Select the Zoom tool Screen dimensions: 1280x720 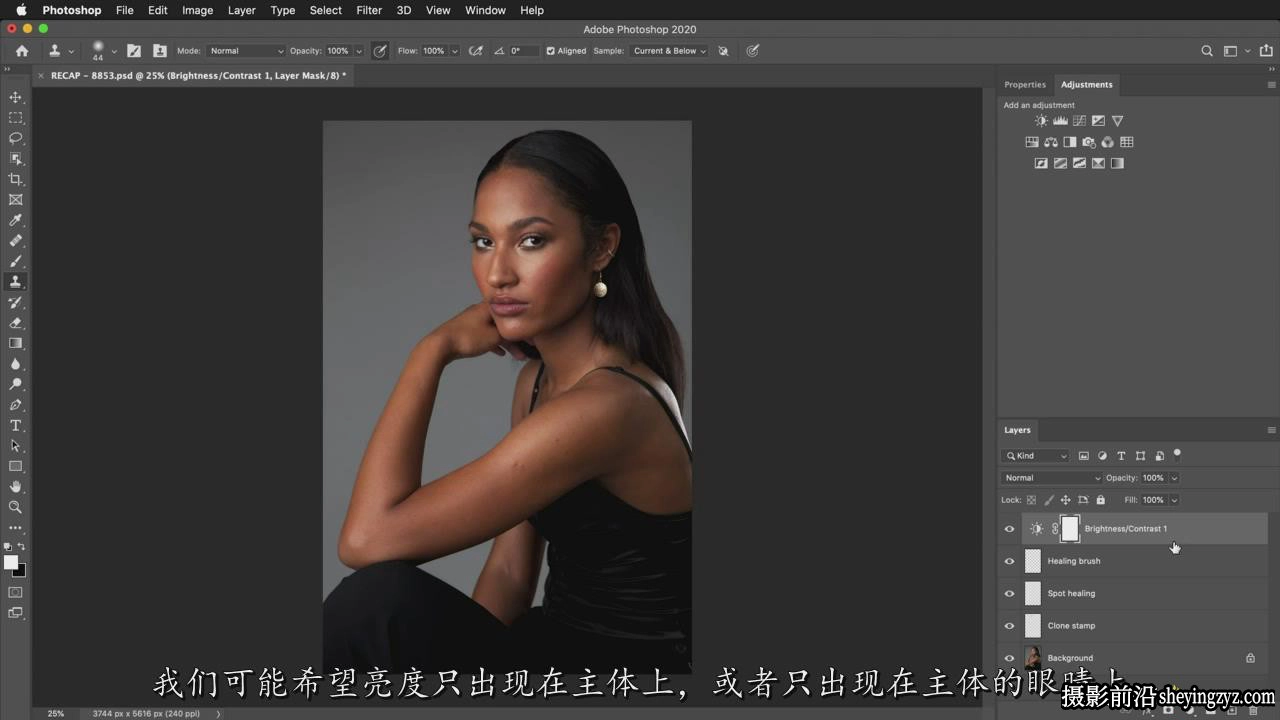click(15, 507)
